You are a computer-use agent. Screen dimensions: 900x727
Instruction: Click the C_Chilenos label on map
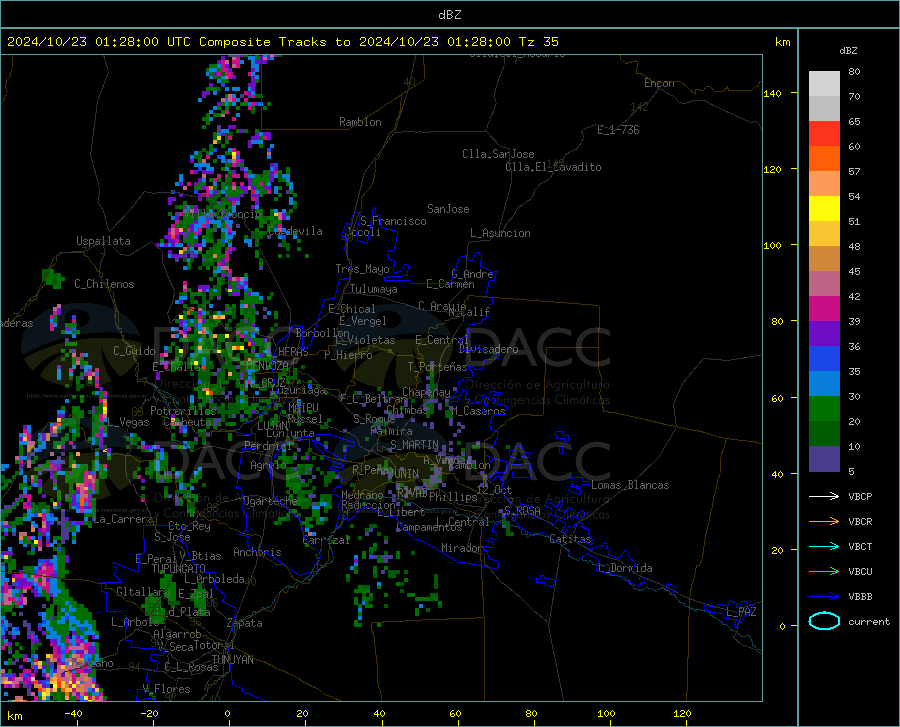pos(104,284)
